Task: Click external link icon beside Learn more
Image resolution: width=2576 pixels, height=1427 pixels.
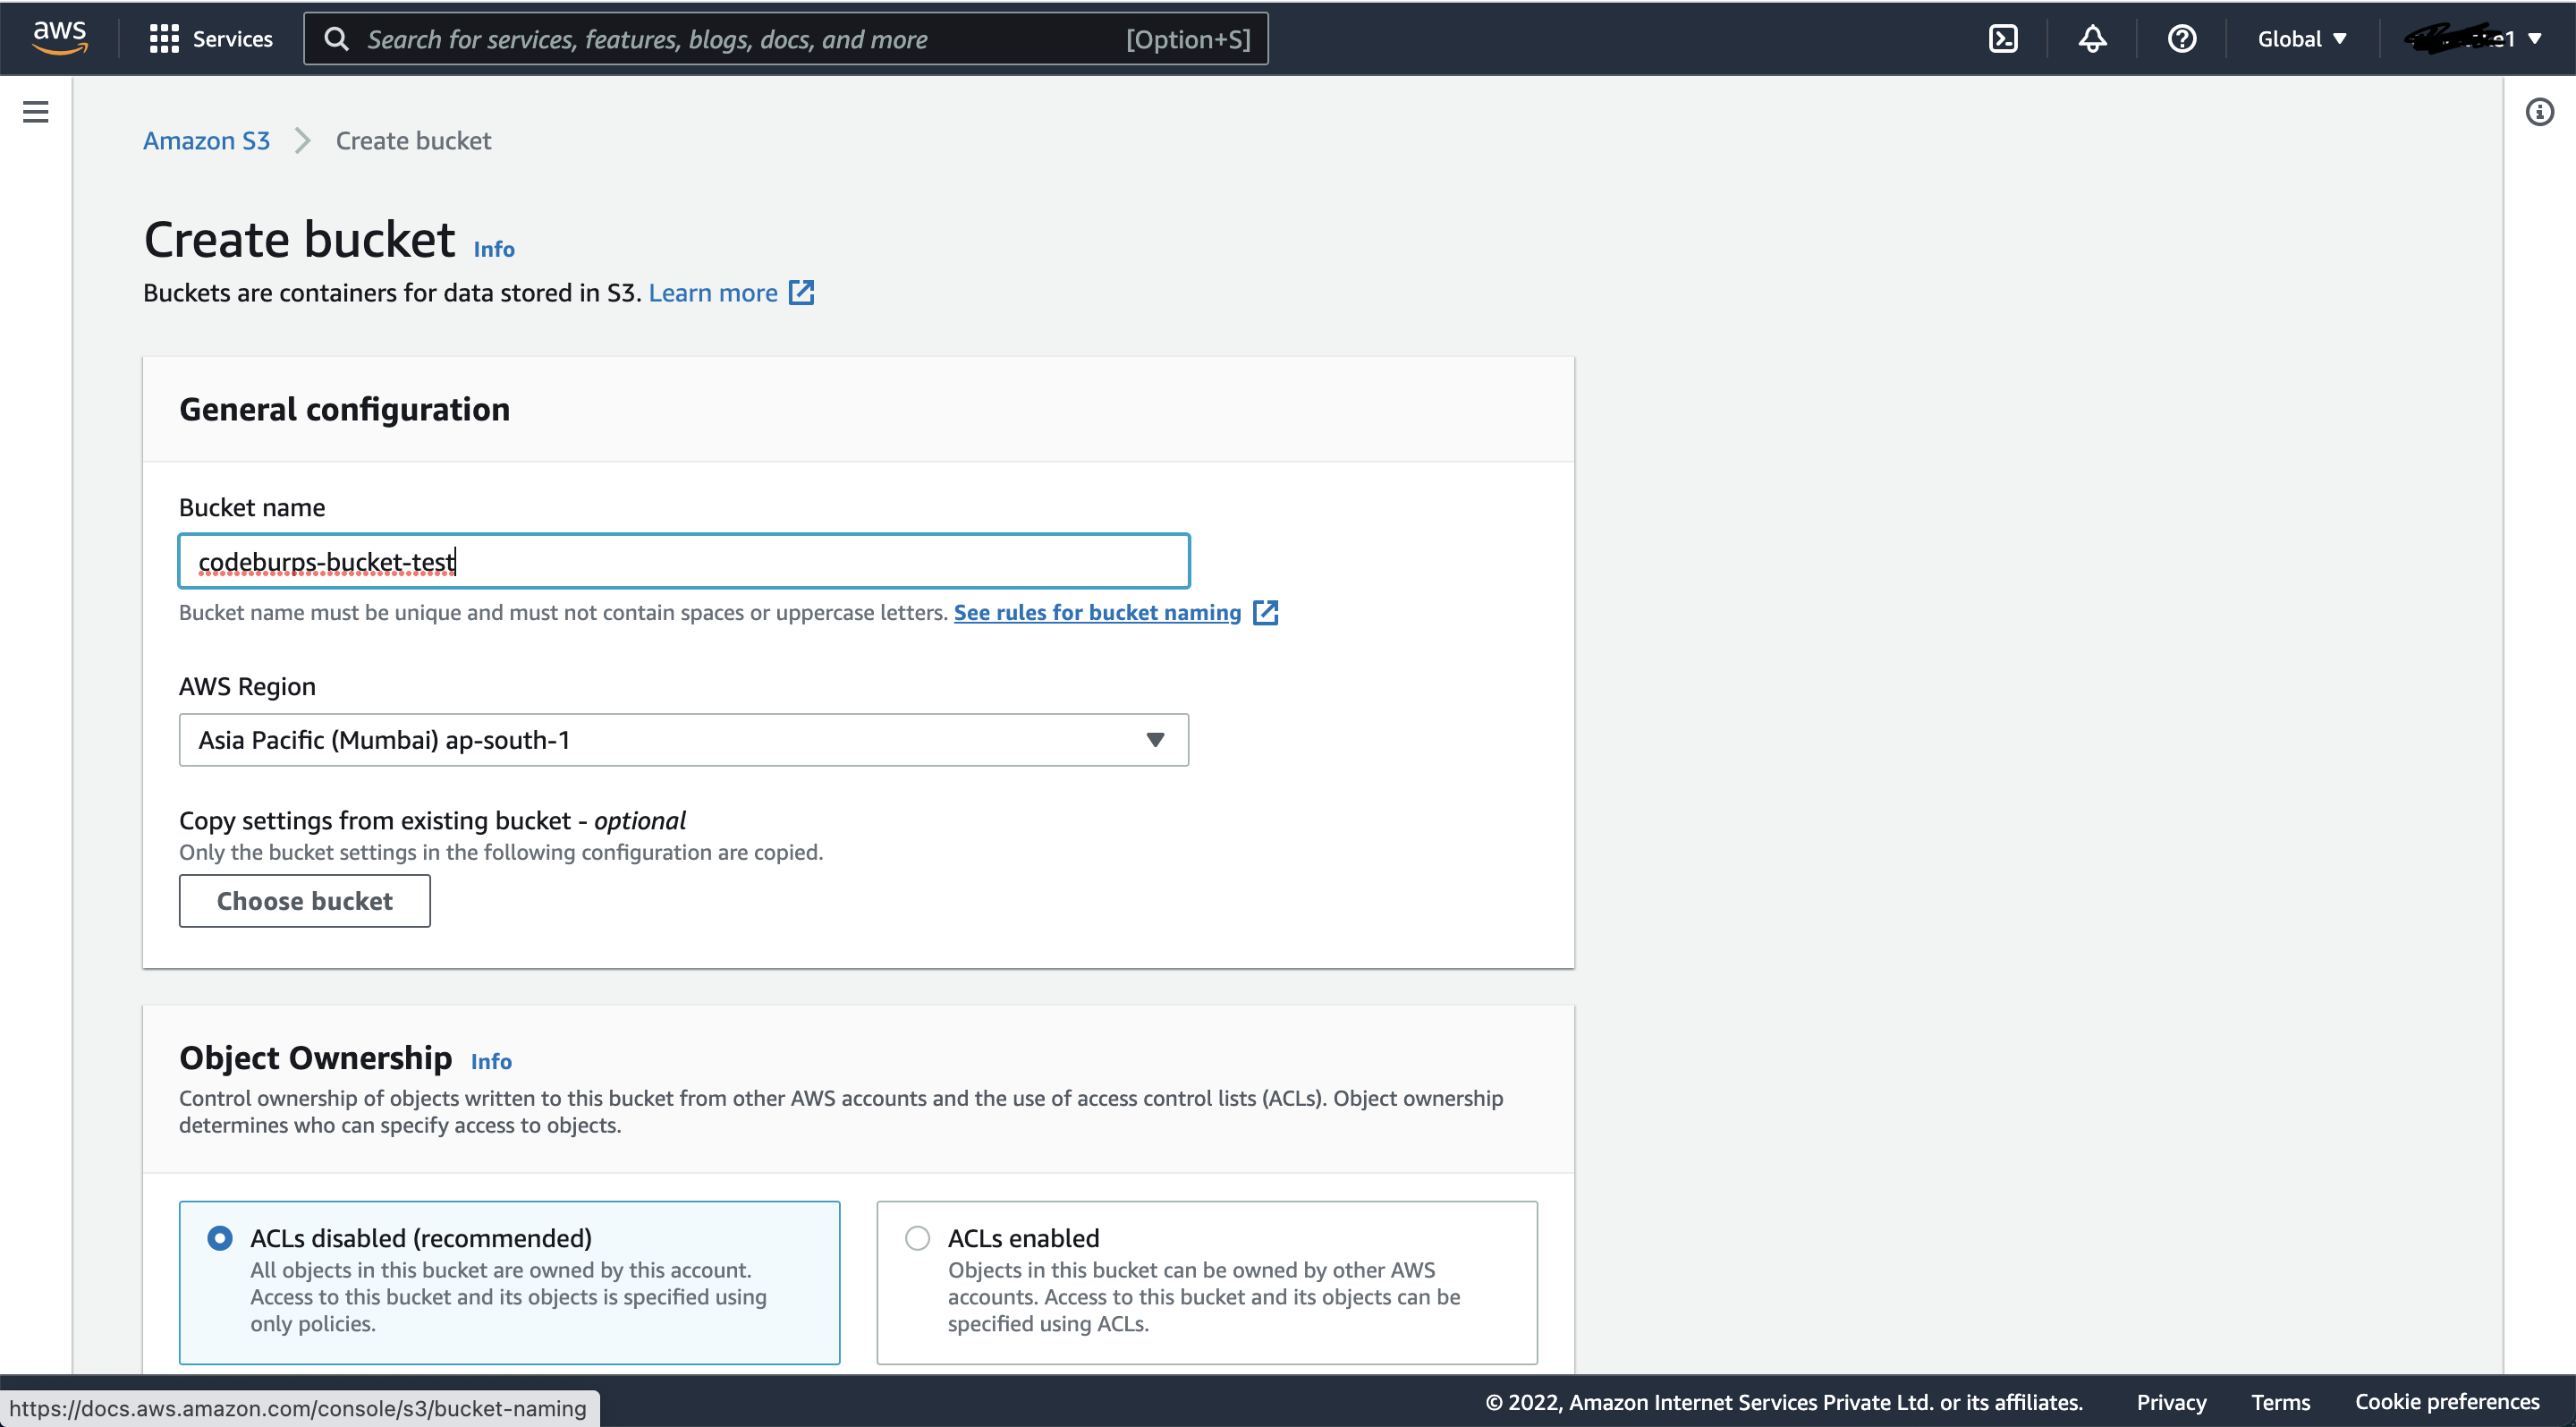Action: pos(801,293)
